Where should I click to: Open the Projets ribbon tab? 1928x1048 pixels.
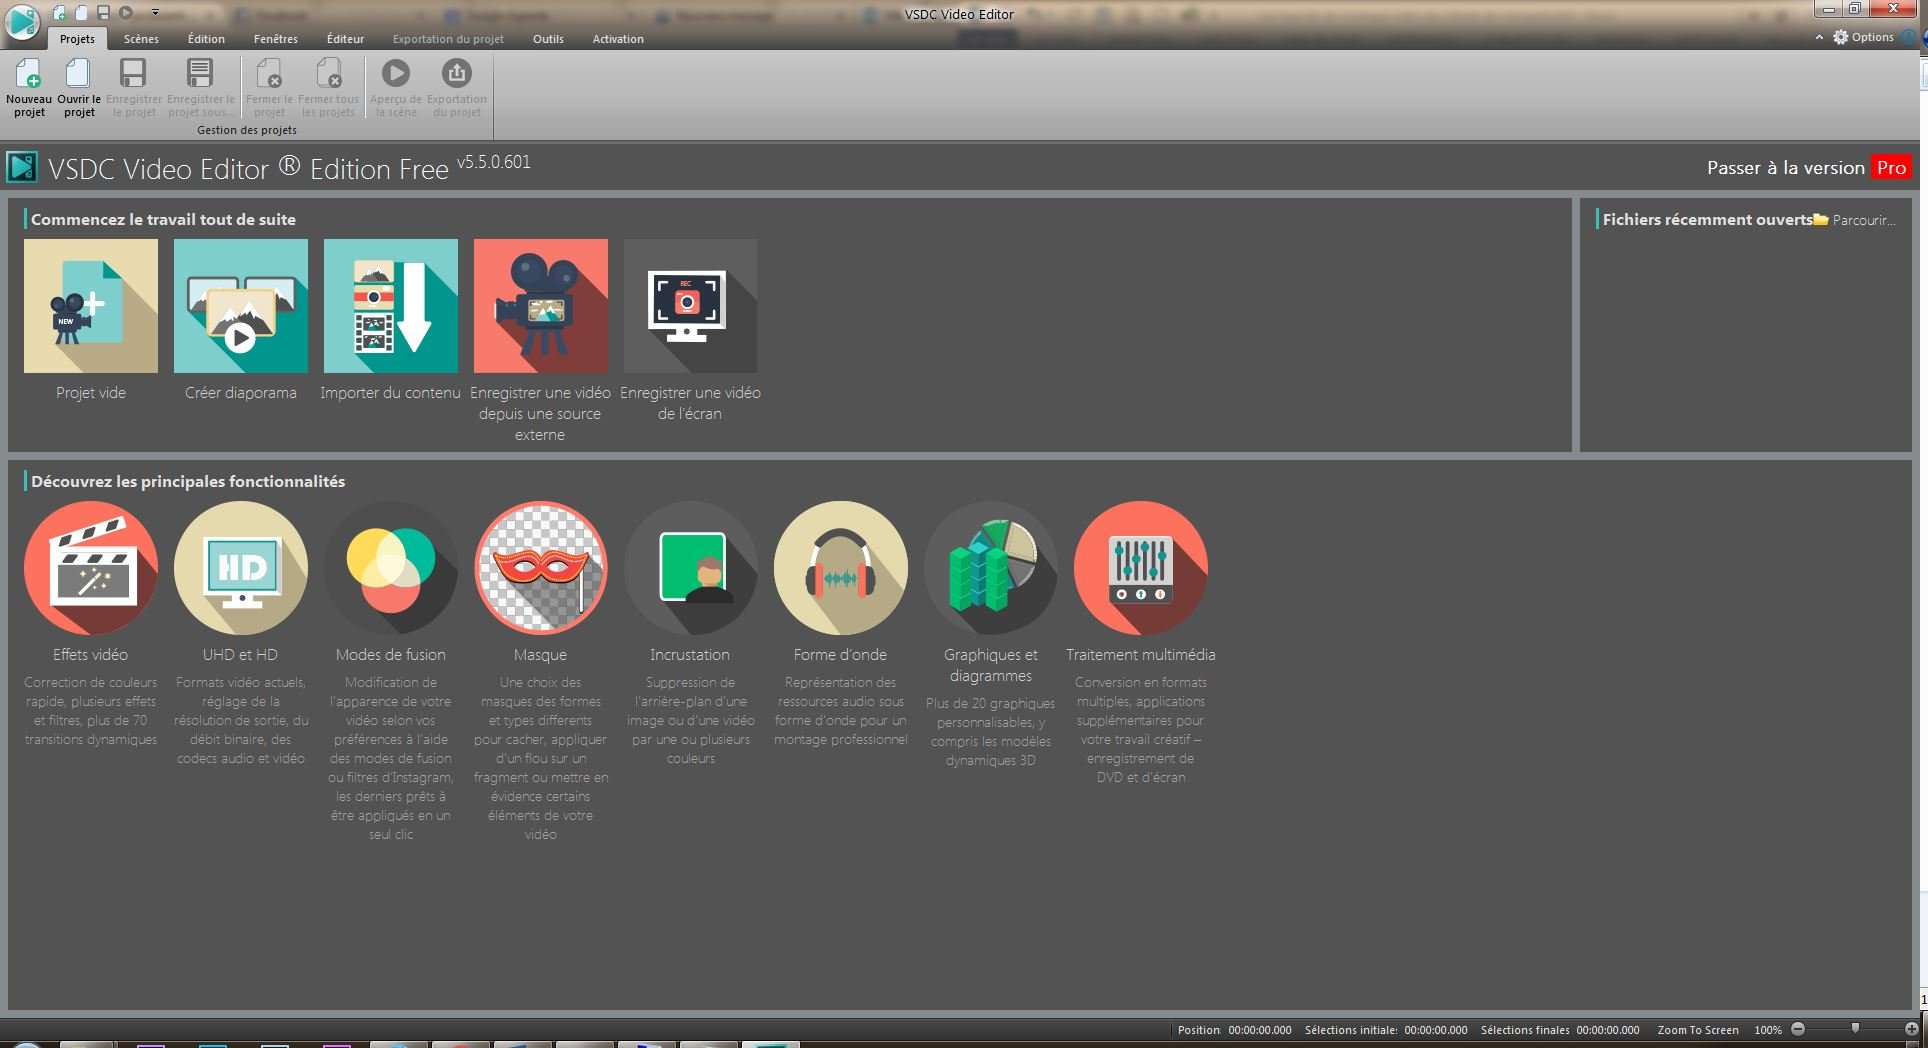point(77,39)
